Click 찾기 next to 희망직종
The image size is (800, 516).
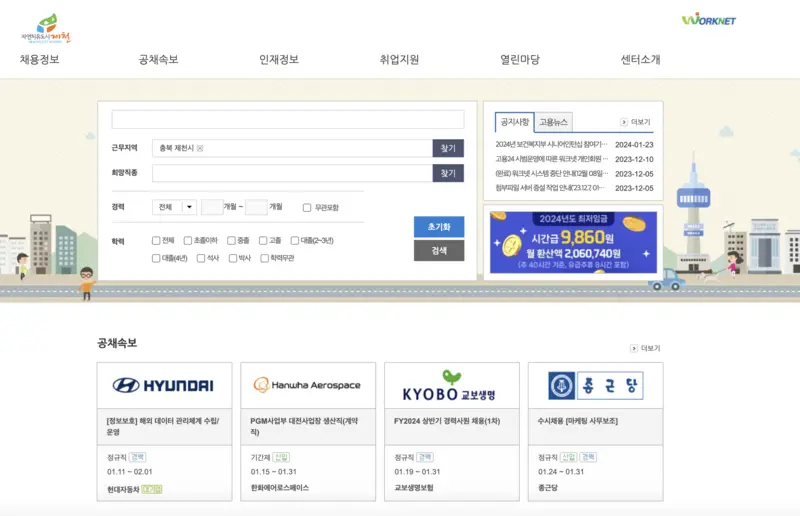click(448, 173)
